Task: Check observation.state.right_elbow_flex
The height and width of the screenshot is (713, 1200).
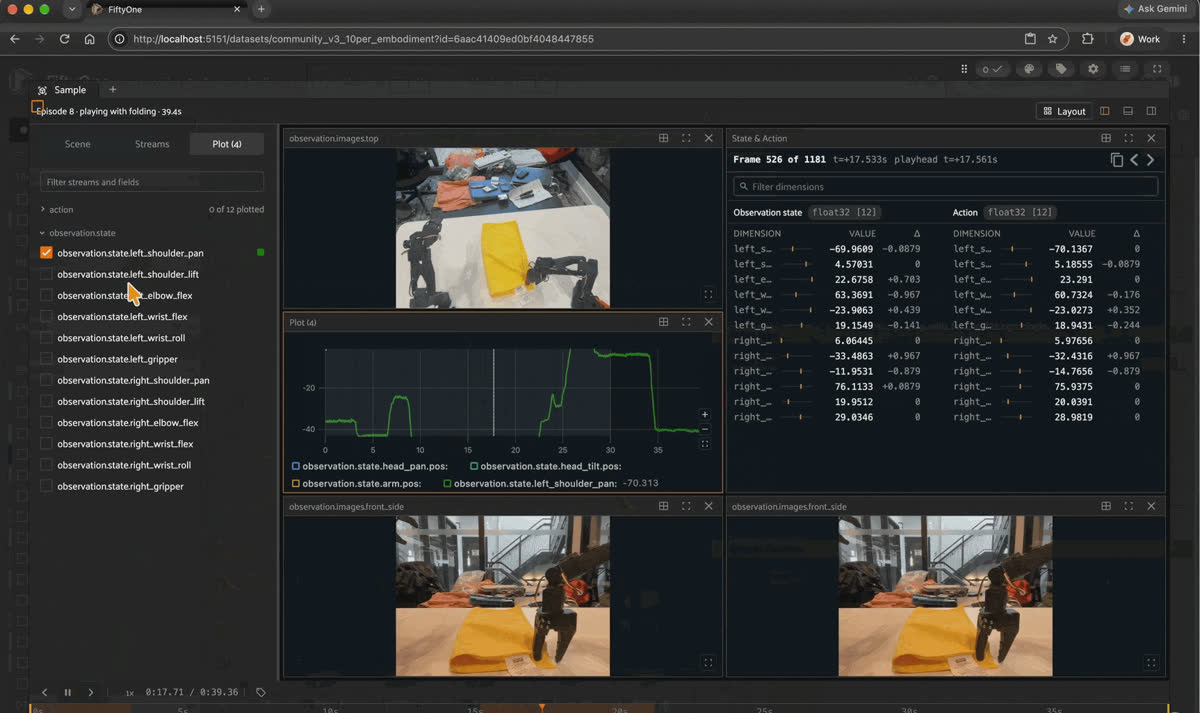Action: pos(46,423)
